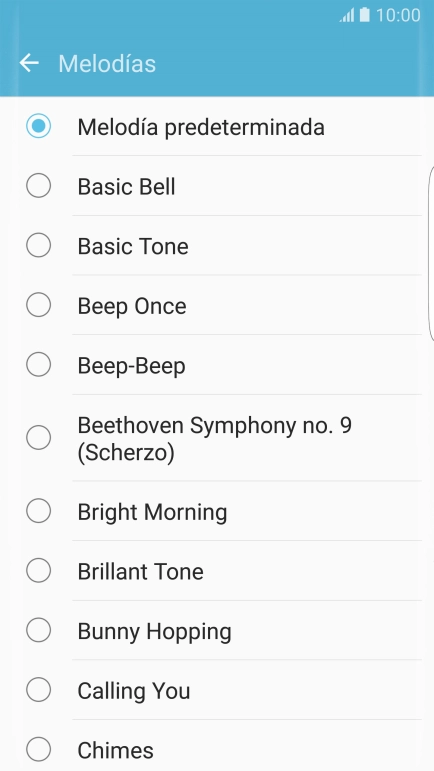Tap the Calling You ringtone label

coord(134,691)
